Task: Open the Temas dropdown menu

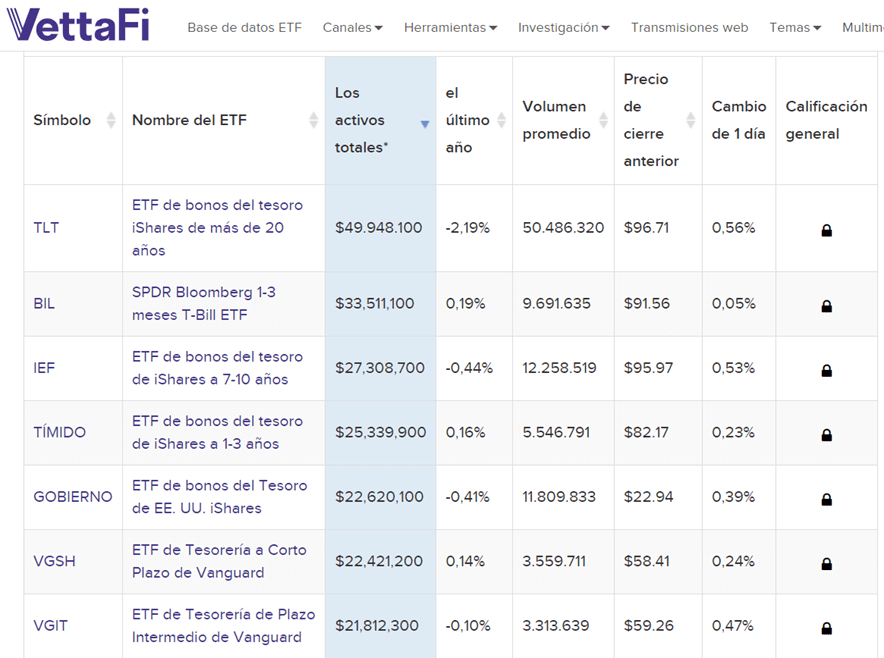Action: [795, 28]
